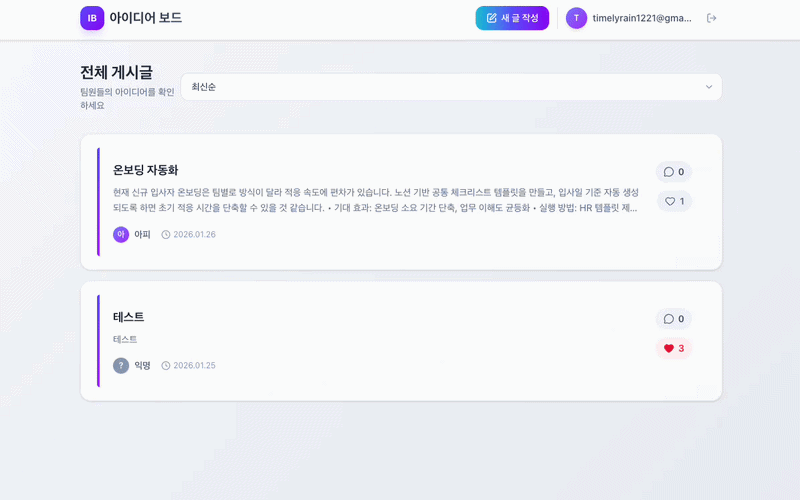Select the date 2026.01.25
Viewport: 800px width, 500px height.
point(194,365)
